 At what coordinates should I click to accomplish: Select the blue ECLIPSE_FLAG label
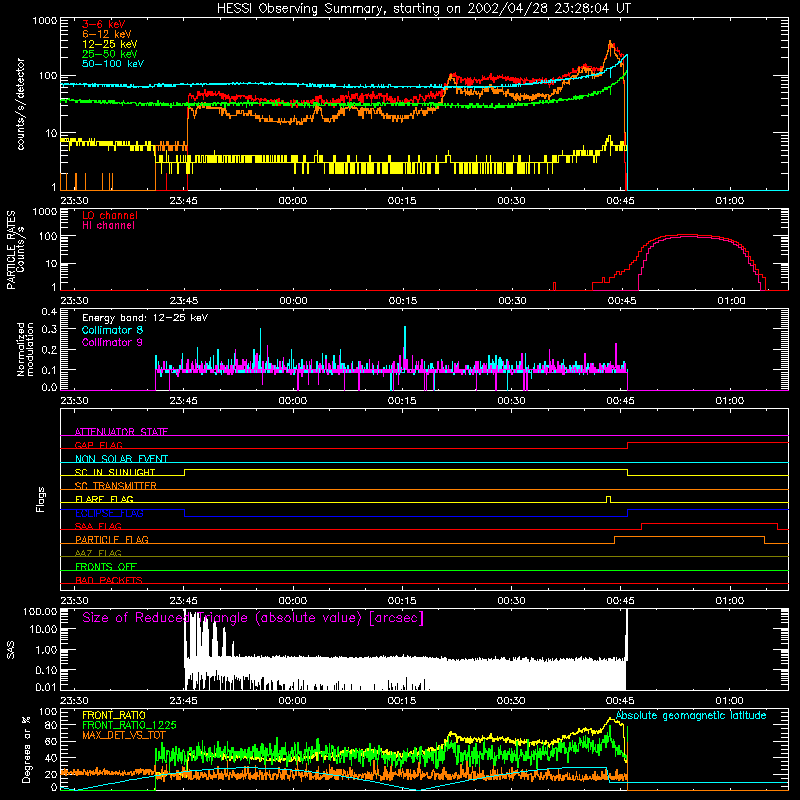[109, 513]
